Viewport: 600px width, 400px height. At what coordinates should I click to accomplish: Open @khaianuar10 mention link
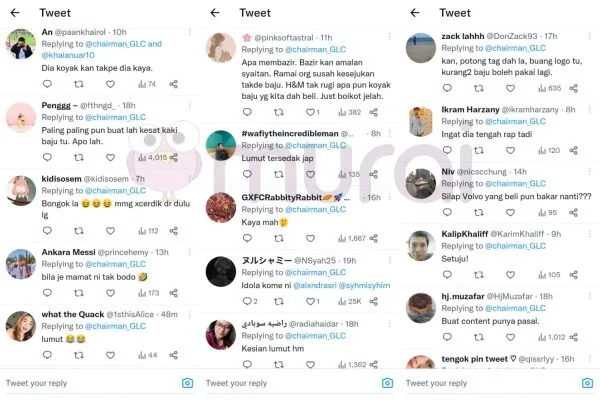click(68, 55)
